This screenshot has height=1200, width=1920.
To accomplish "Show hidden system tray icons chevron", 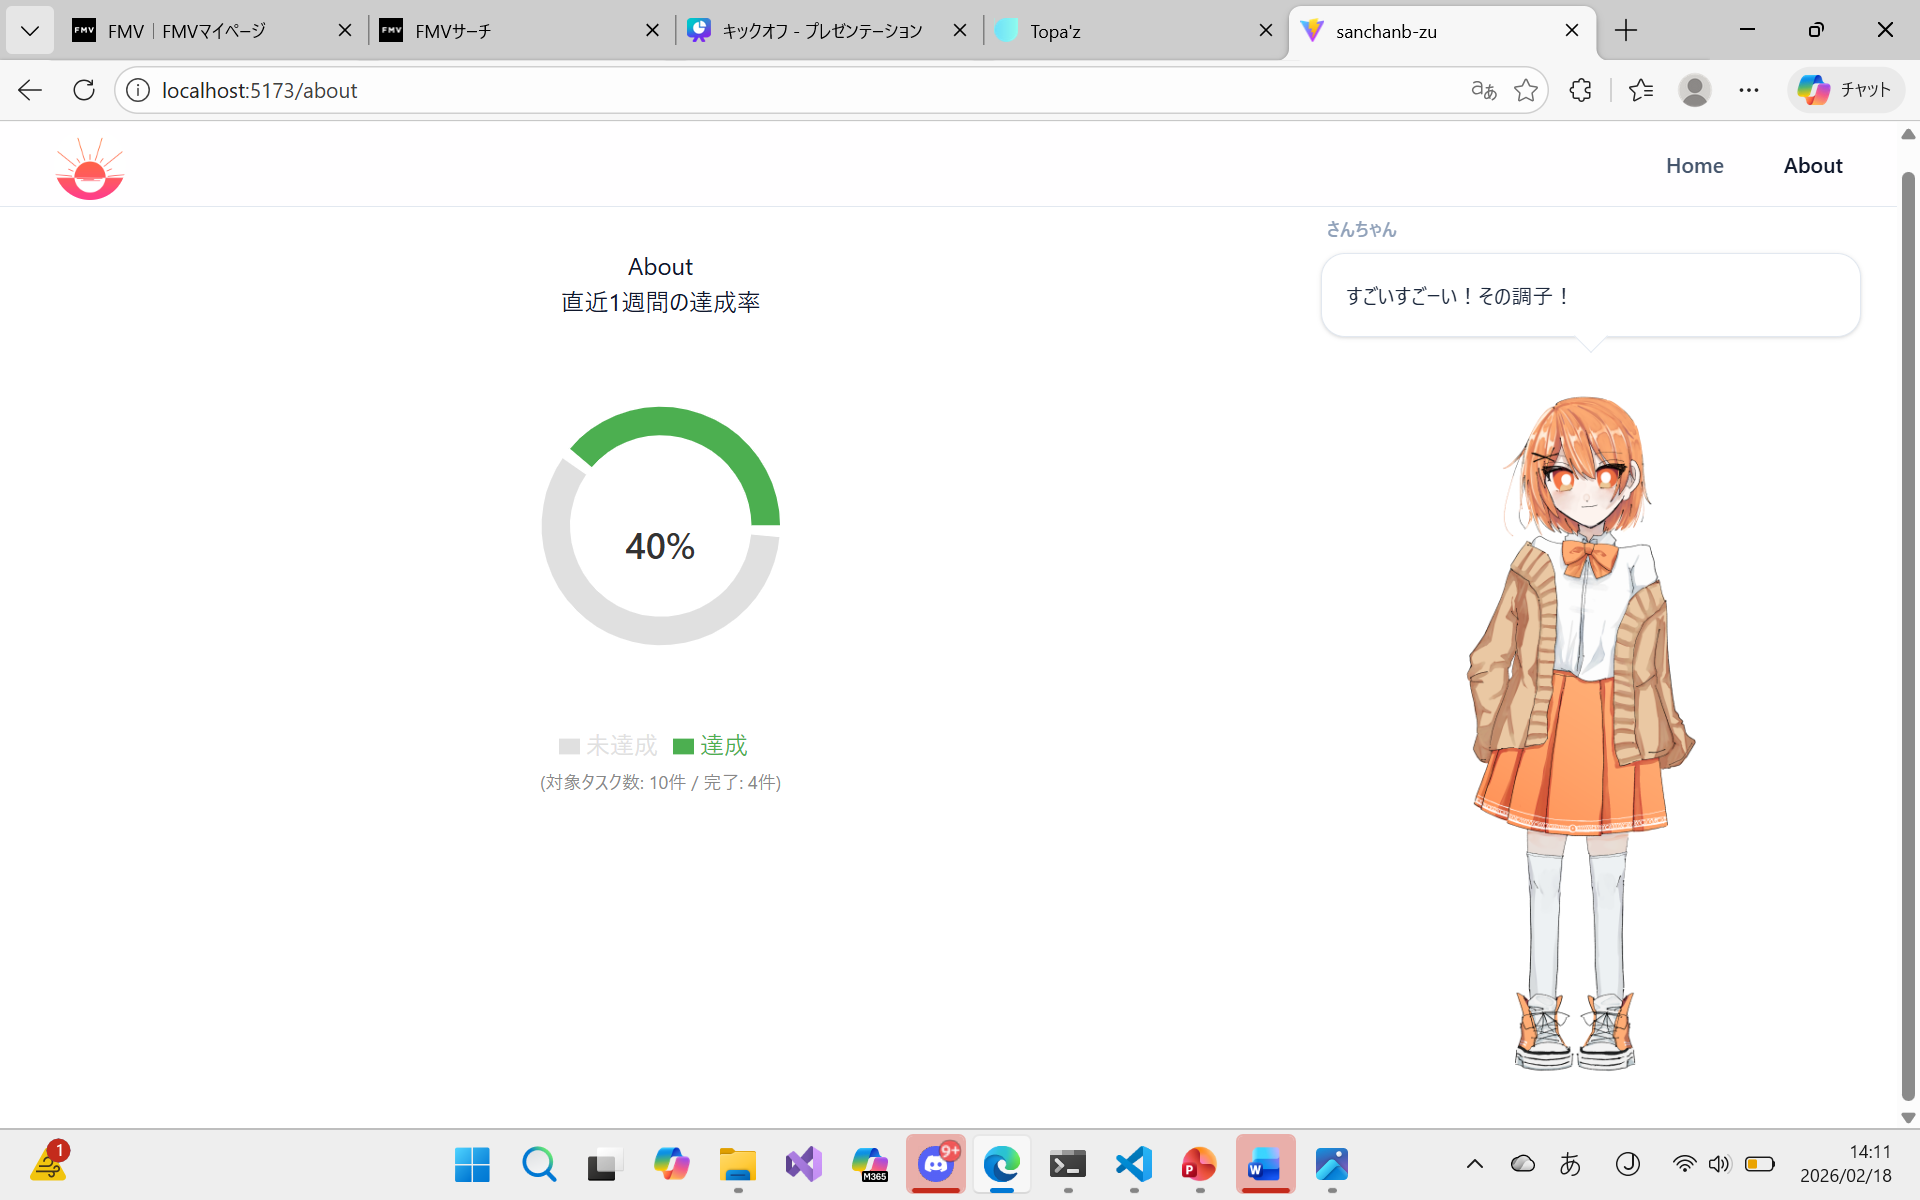I will pyautogui.click(x=1474, y=1164).
